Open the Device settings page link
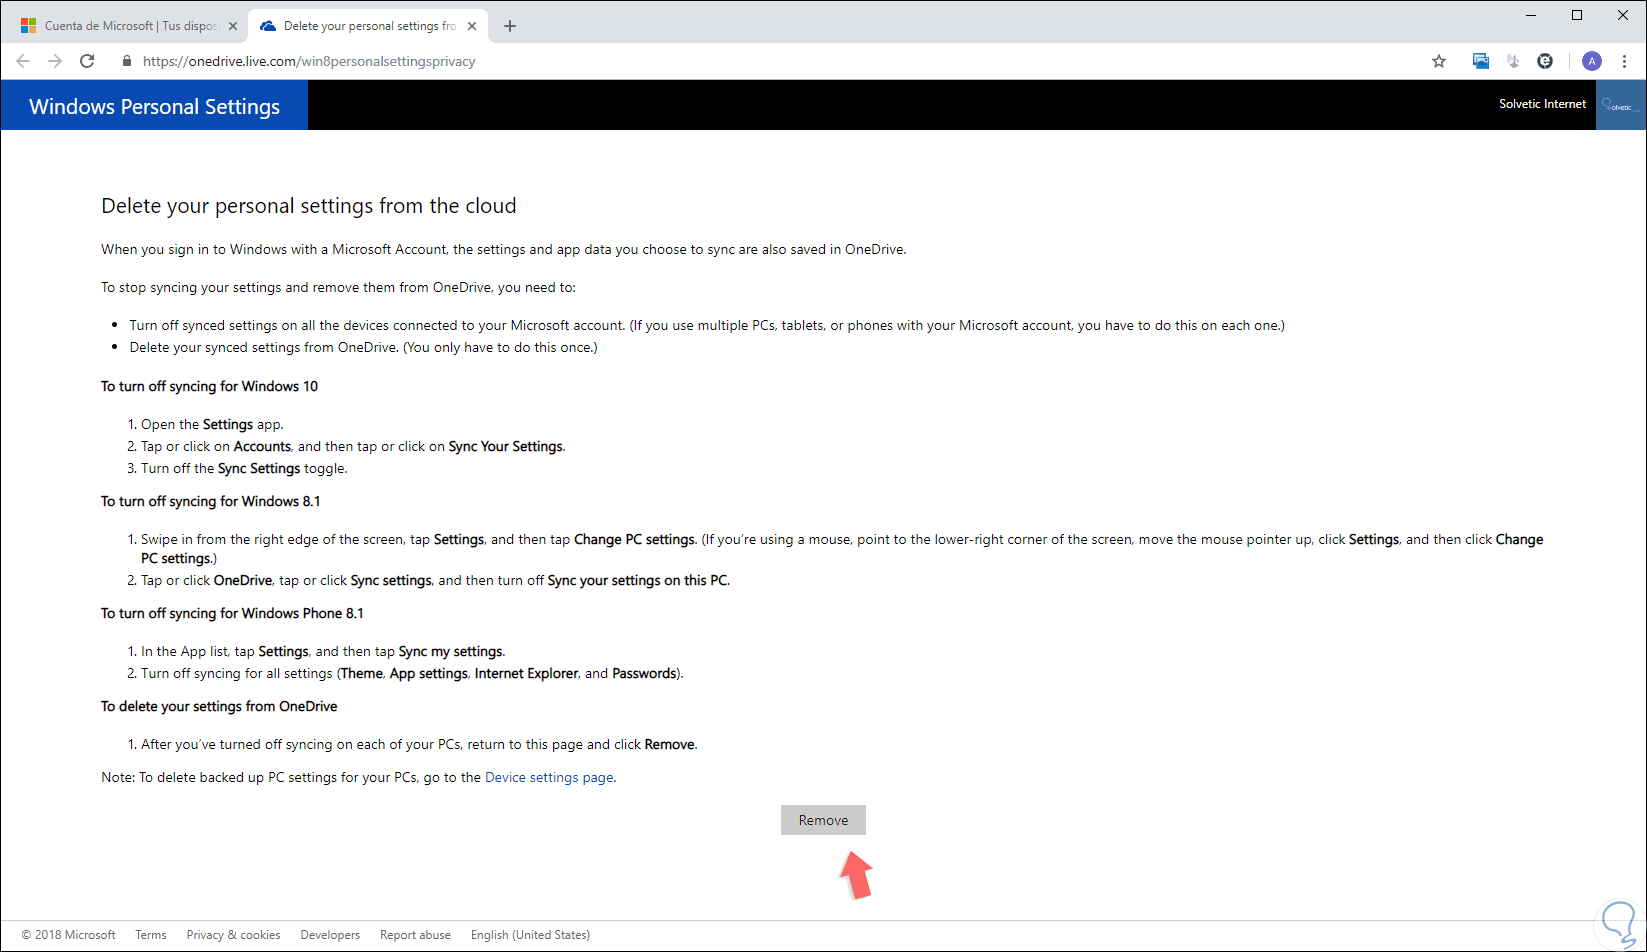Screen dimensions: 1647x952 click(x=549, y=777)
